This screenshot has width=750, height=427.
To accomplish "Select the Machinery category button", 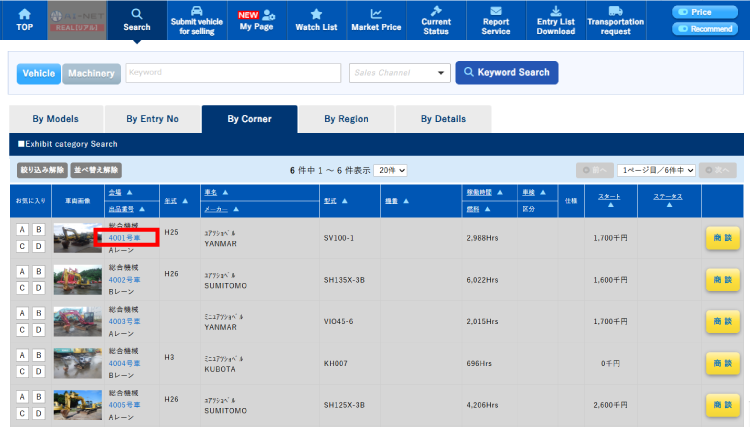I will [91, 74].
